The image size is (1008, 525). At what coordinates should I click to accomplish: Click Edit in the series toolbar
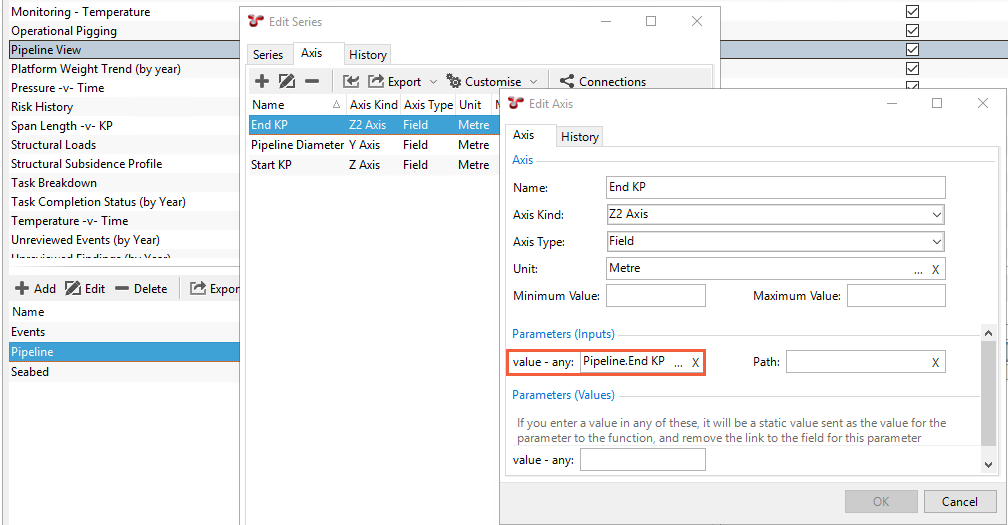[85, 289]
